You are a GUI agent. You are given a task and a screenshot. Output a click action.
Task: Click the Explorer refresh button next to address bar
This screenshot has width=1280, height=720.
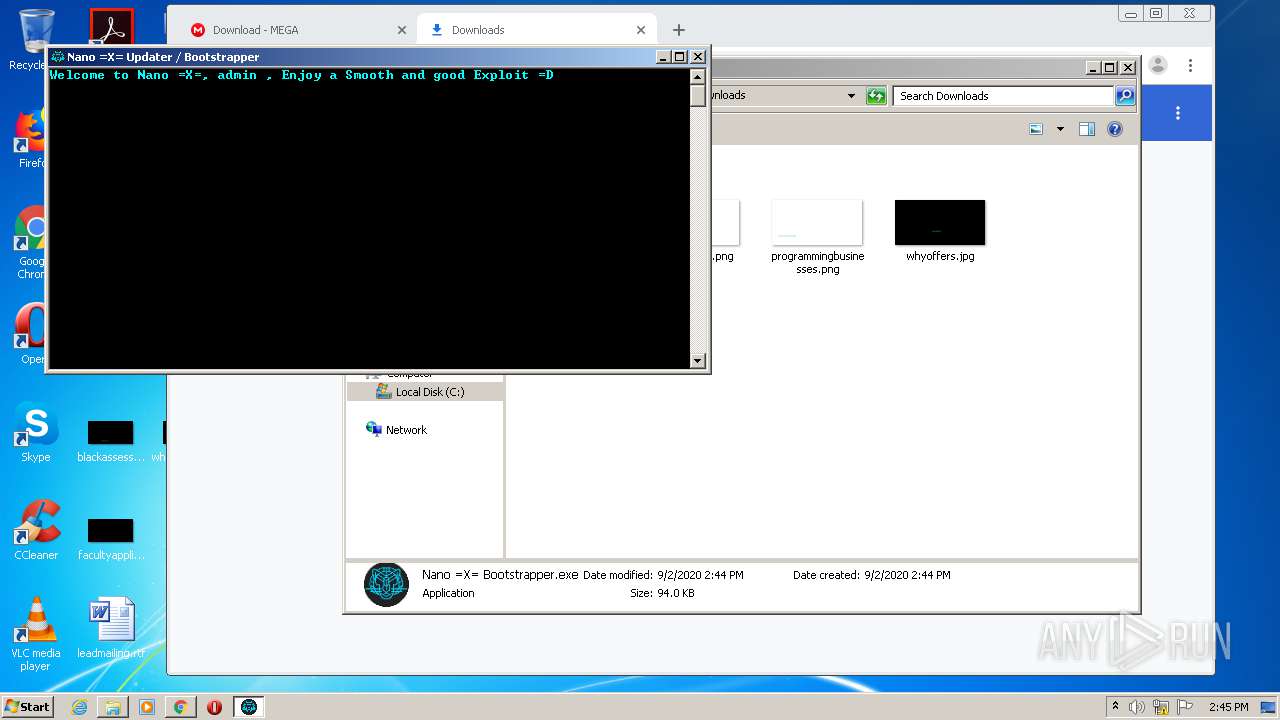click(876, 96)
